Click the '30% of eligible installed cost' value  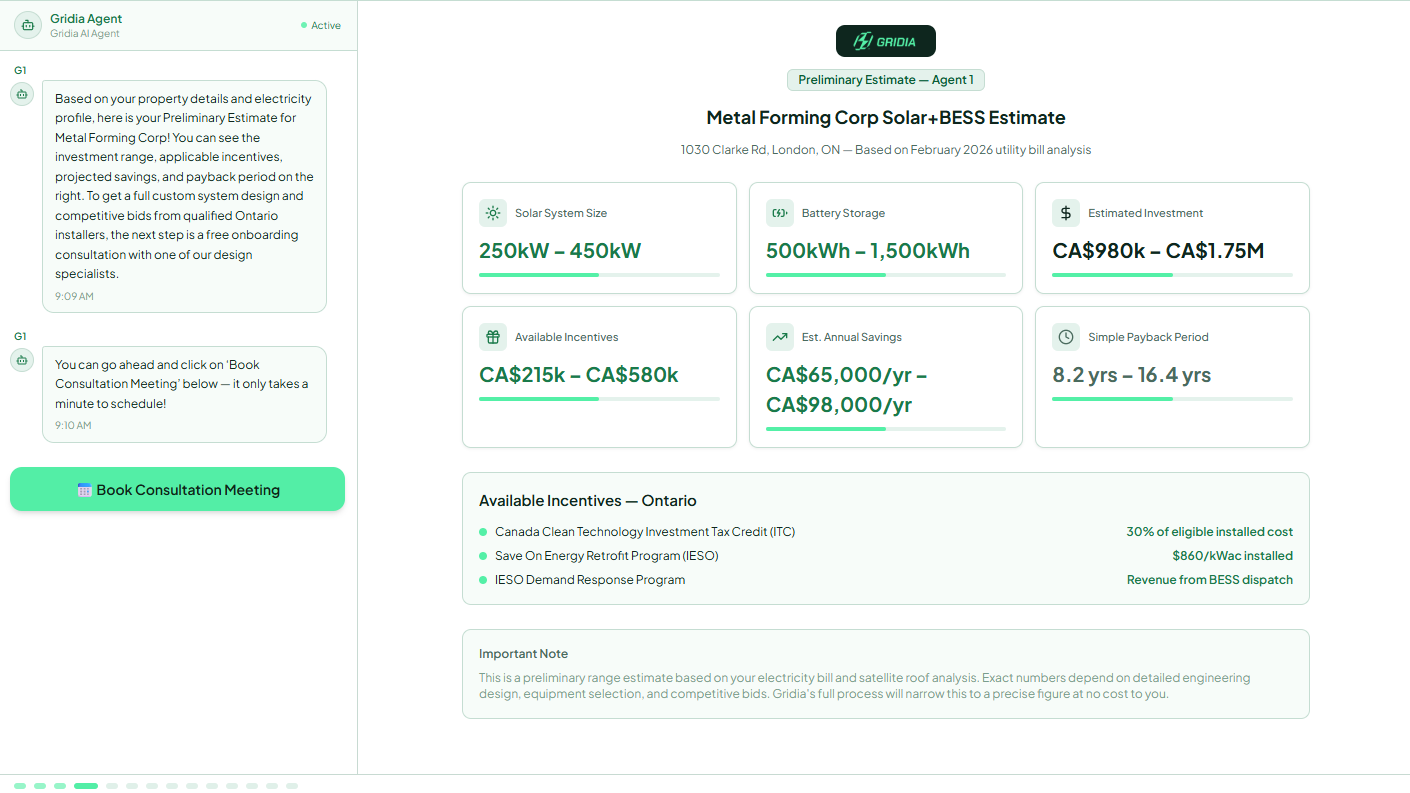1210,532
